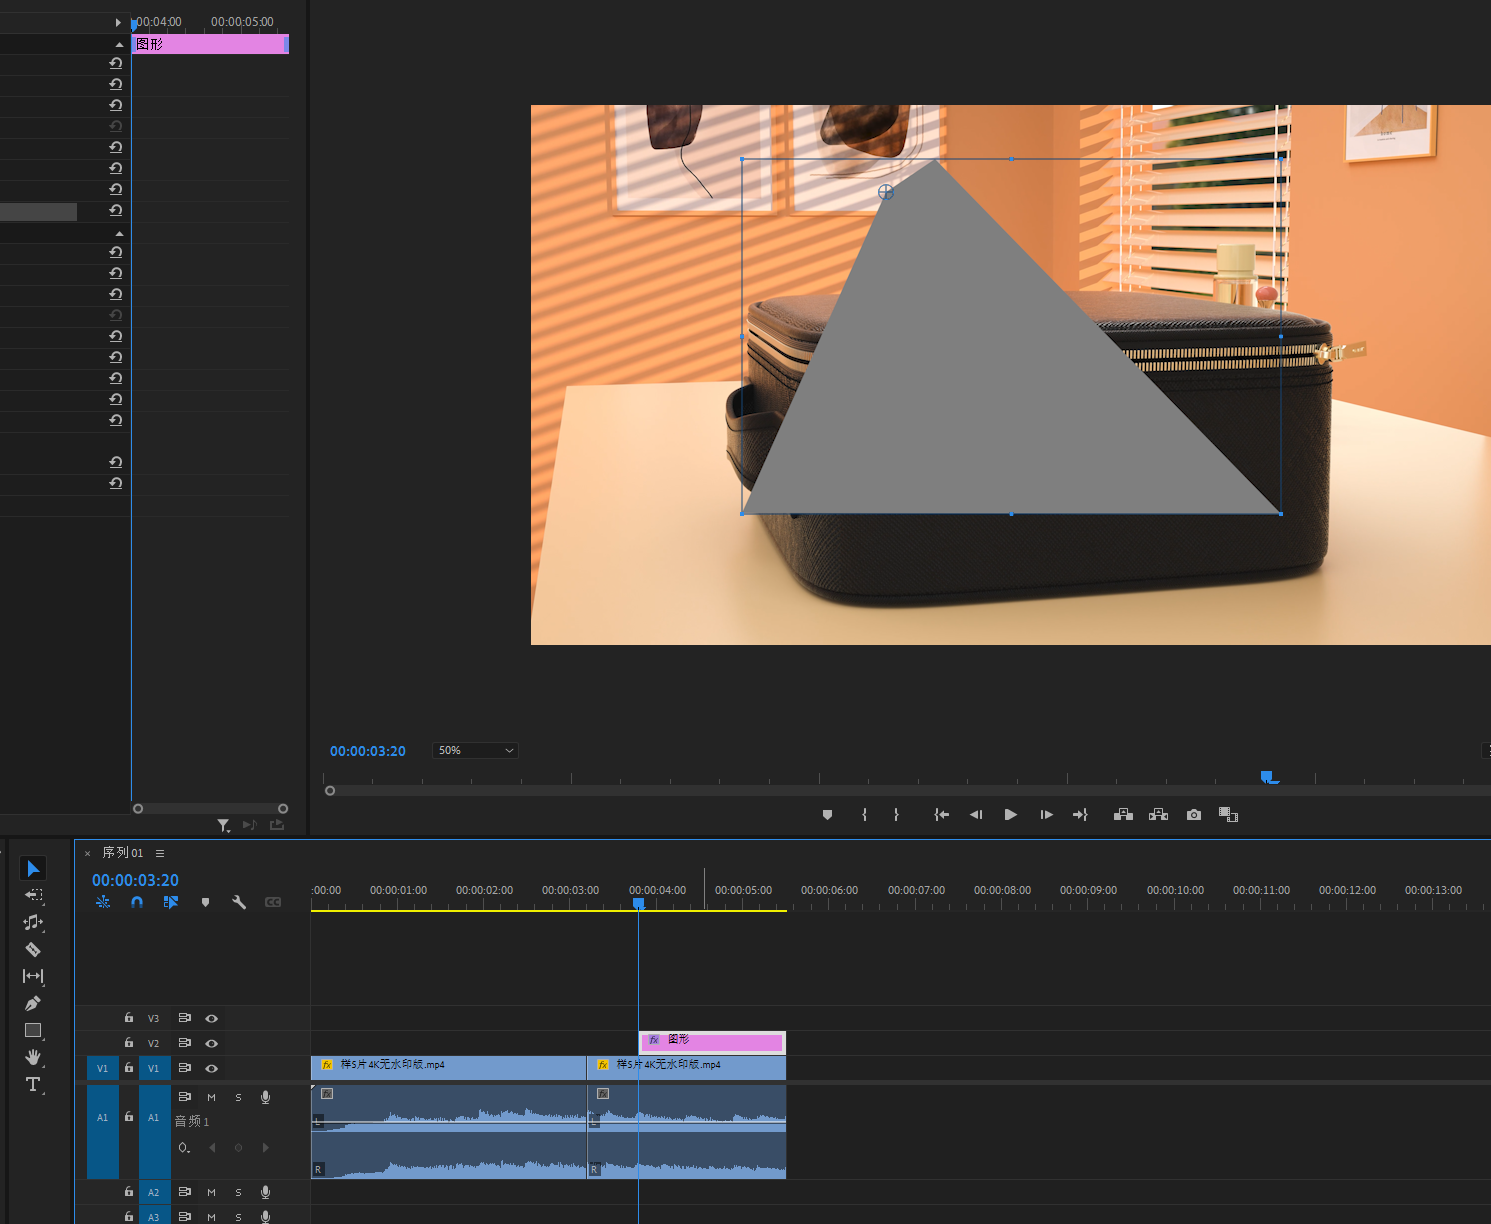
Task: Select the Pen tool
Action: click(x=33, y=1003)
